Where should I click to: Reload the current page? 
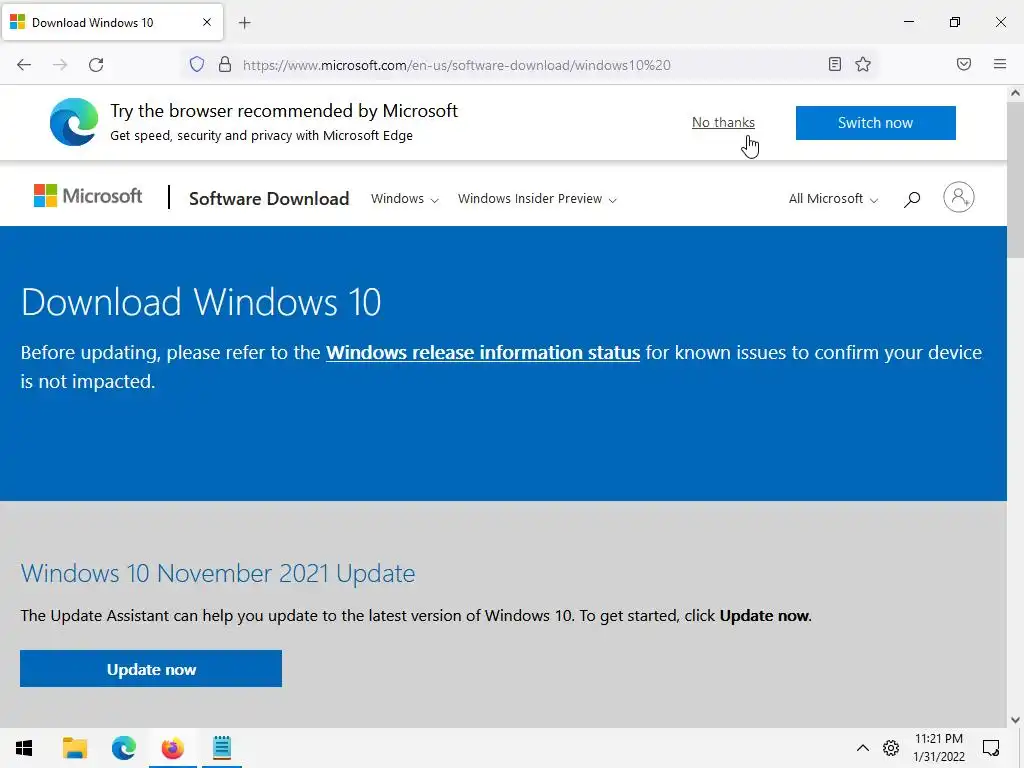click(x=96, y=65)
